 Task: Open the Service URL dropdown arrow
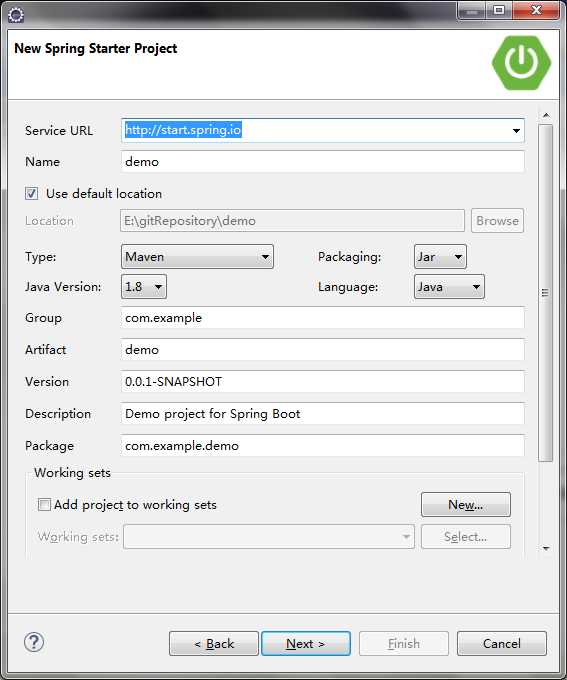tap(516, 131)
